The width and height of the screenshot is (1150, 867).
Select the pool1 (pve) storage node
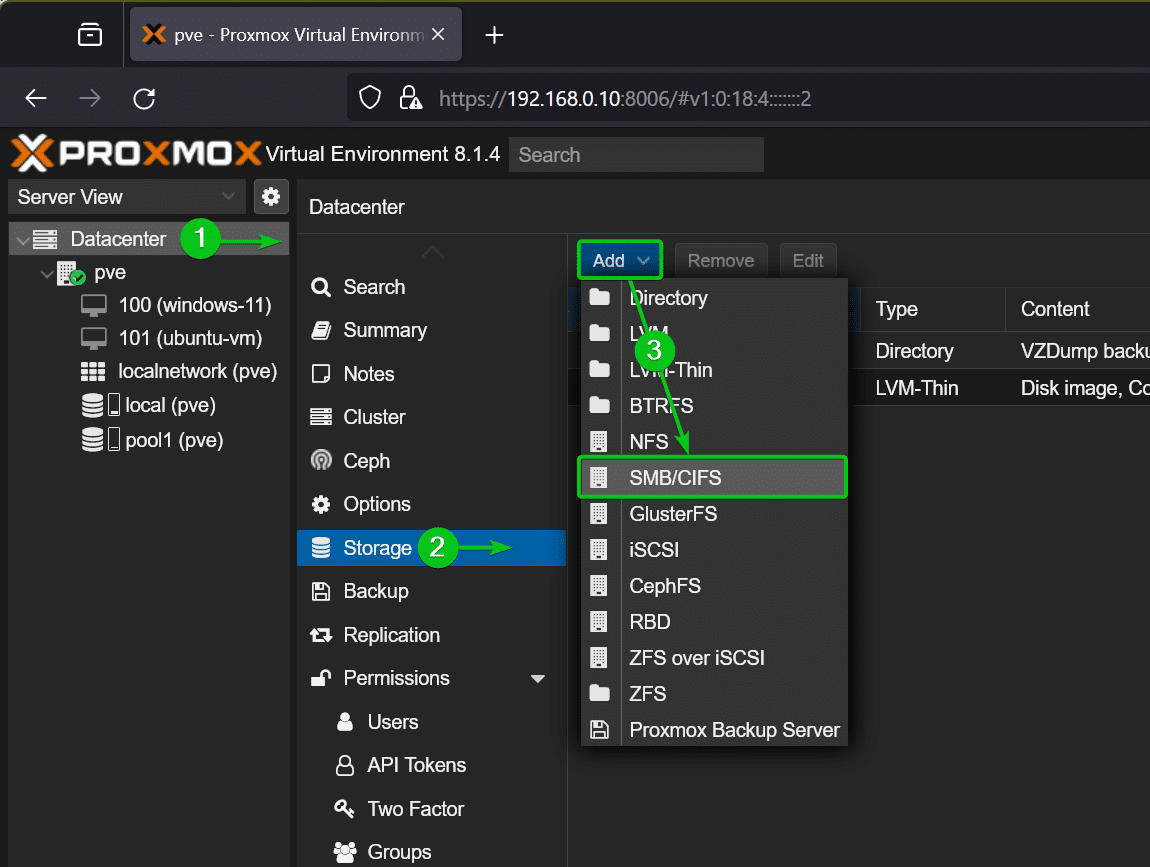click(152, 440)
